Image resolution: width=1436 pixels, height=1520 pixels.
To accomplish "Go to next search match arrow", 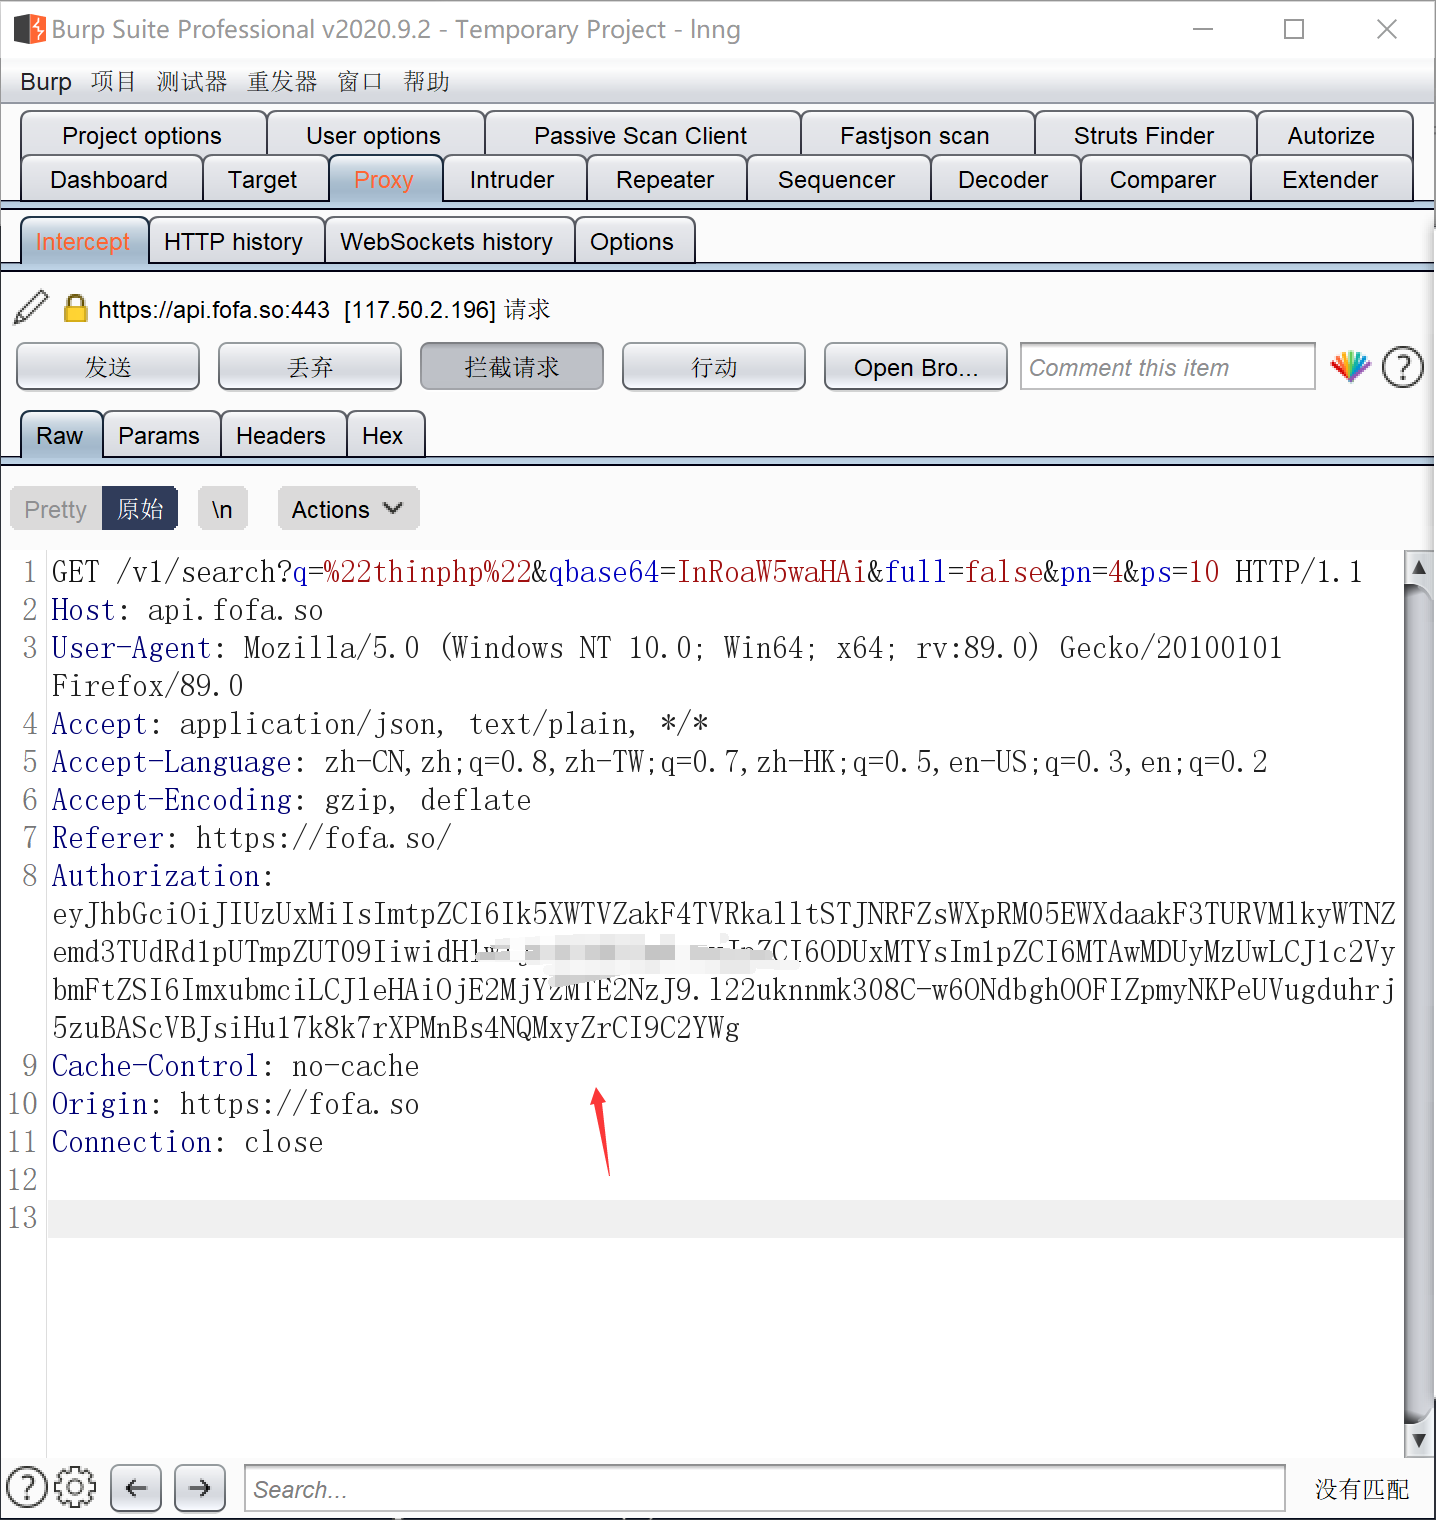I will [200, 1488].
